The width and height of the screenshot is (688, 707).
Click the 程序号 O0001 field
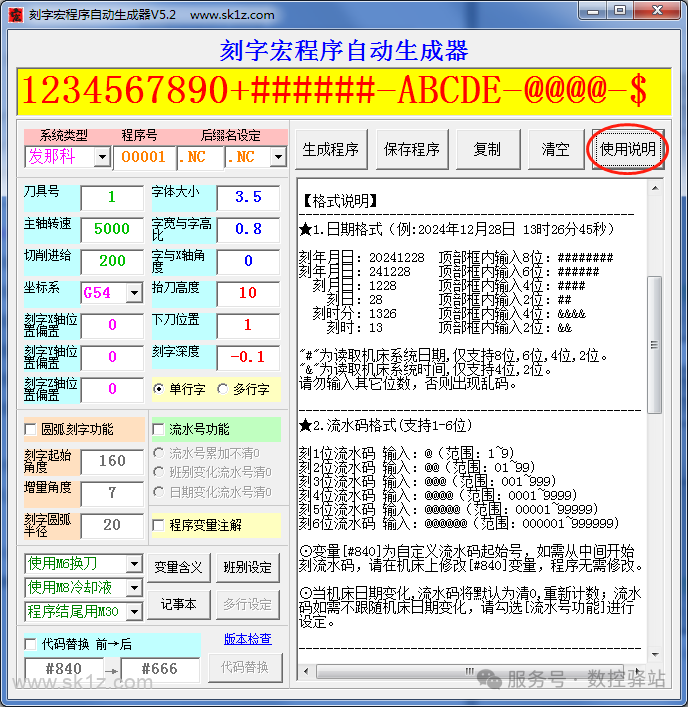144,157
